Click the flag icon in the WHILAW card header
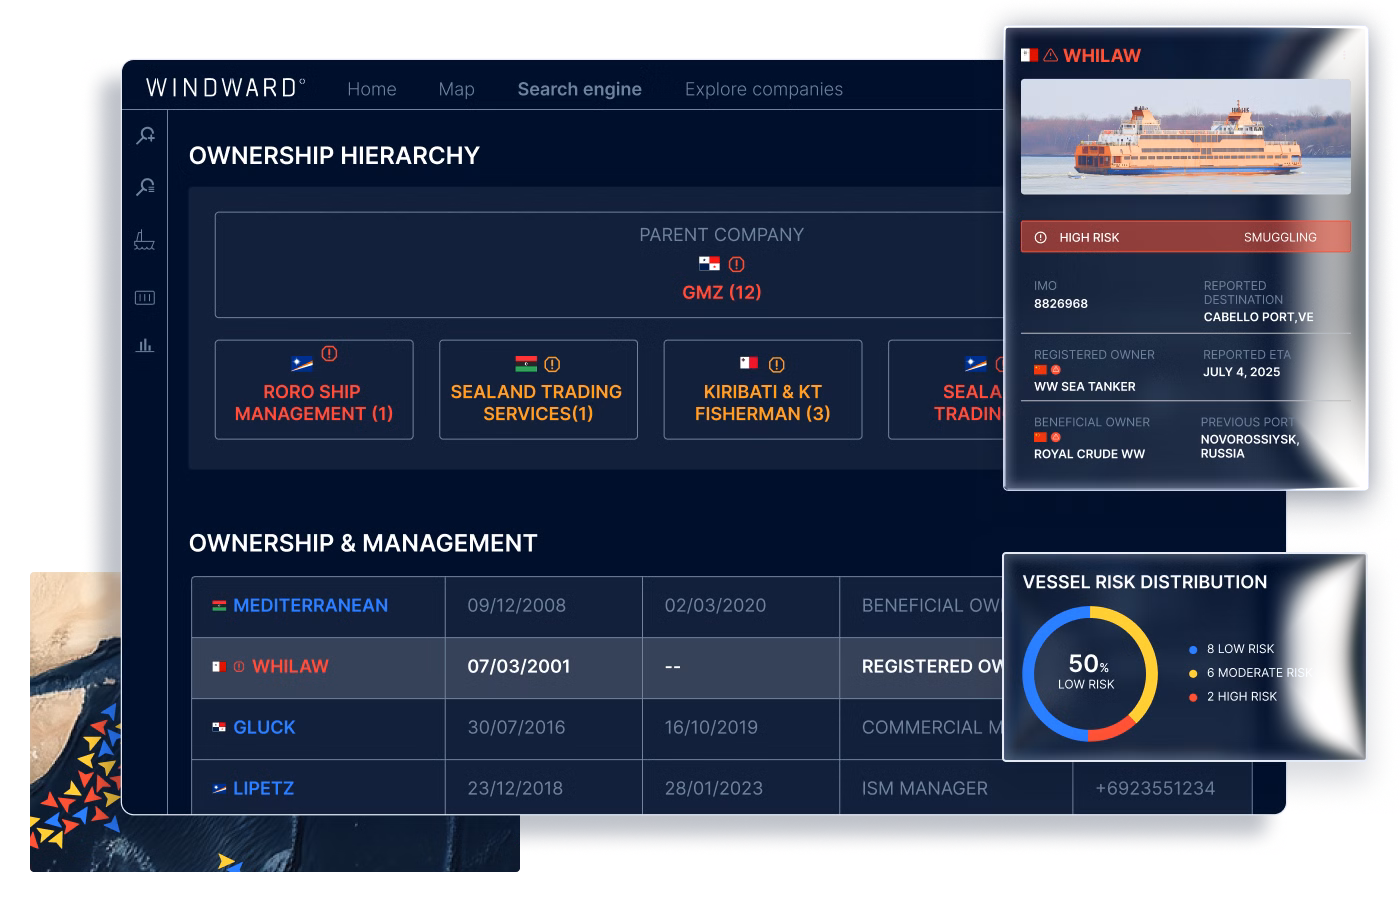Screen dimensions: 1400x900 1030,55
